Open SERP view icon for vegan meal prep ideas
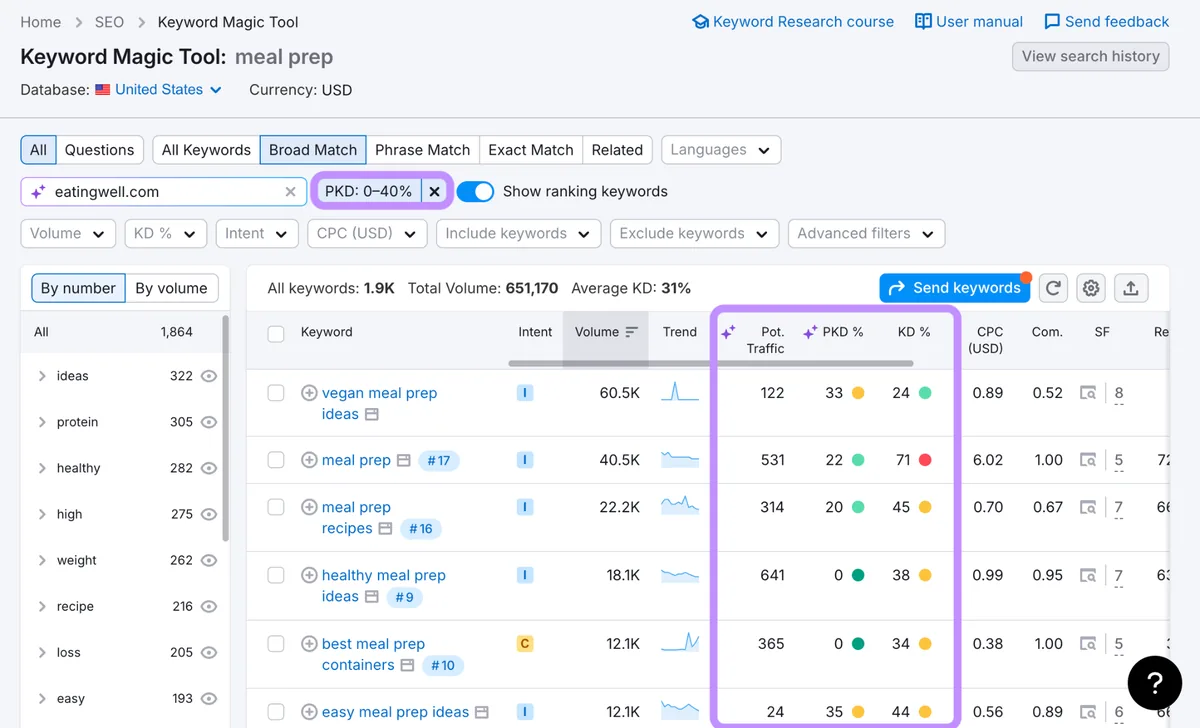Image resolution: width=1200 pixels, height=728 pixels. point(371,414)
